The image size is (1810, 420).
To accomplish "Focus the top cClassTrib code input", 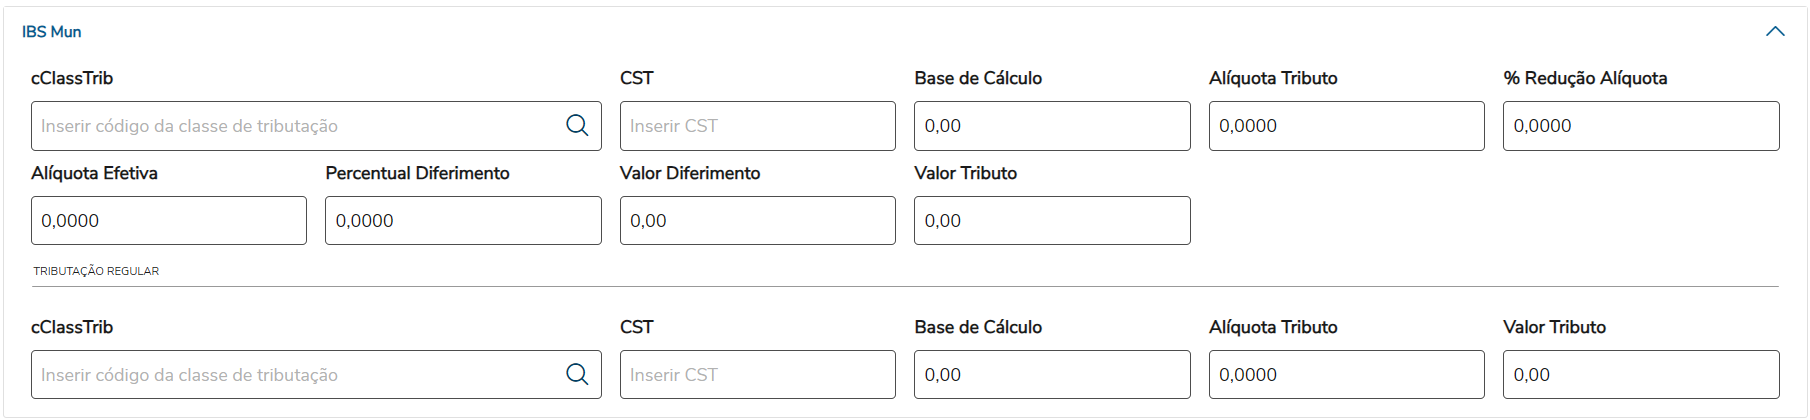I will pyautogui.click(x=295, y=126).
